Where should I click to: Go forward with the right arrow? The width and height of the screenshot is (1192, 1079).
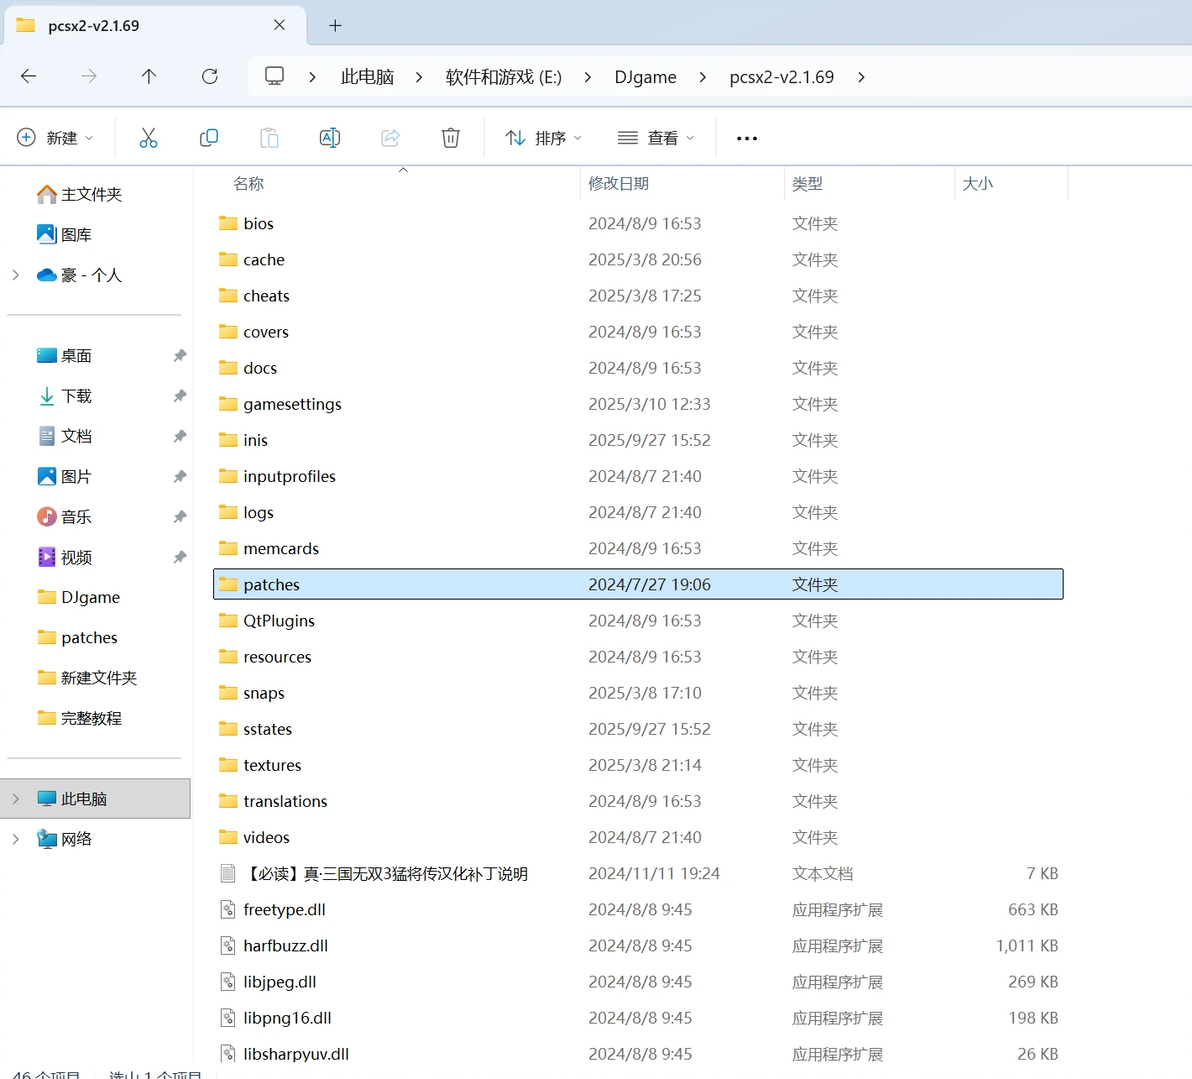pos(89,76)
